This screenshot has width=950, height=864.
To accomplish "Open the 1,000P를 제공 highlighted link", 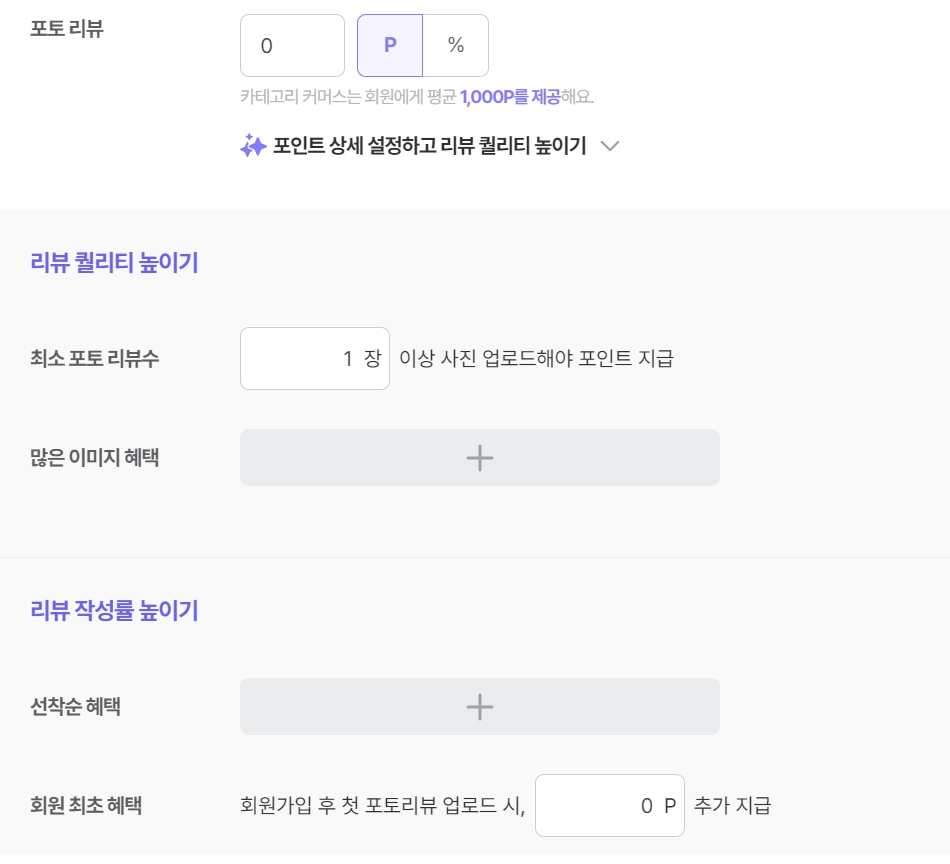I will tap(510, 97).
